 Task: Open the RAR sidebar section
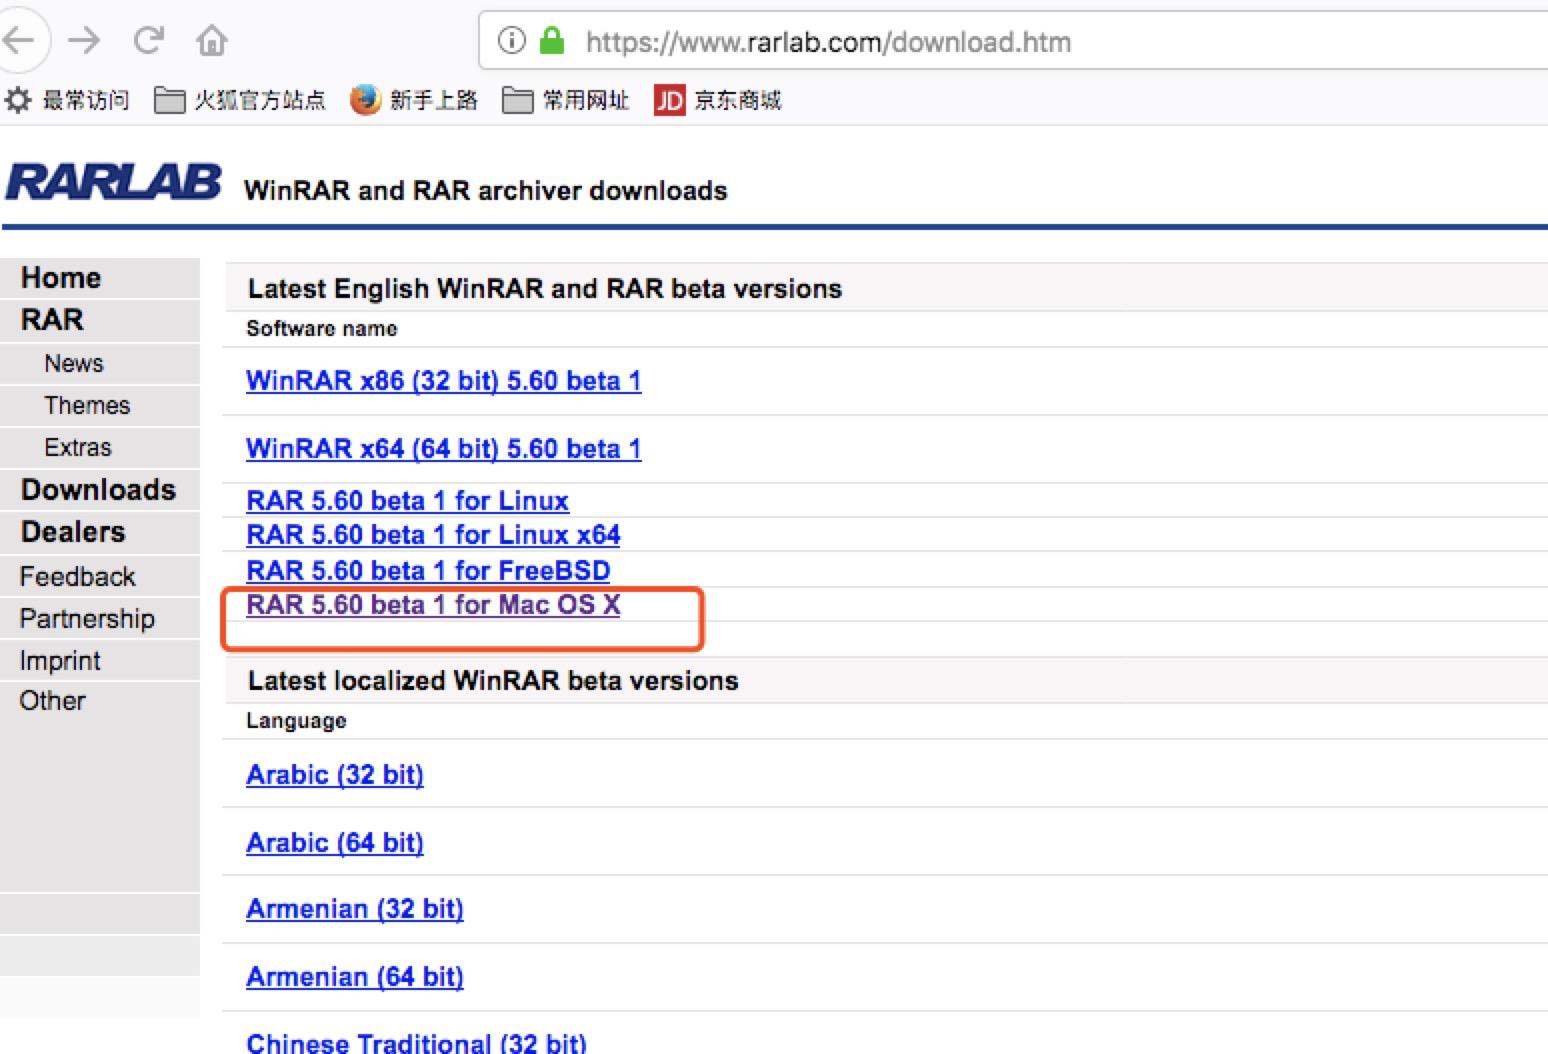(x=52, y=320)
